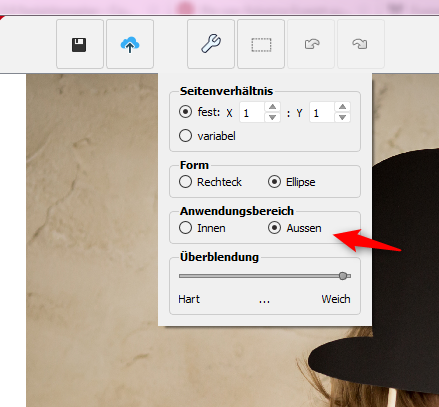Image resolution: width=439 pixels, height=407 pixels.
Task: Click the Y ratio input field
Action: click(322, 112)
